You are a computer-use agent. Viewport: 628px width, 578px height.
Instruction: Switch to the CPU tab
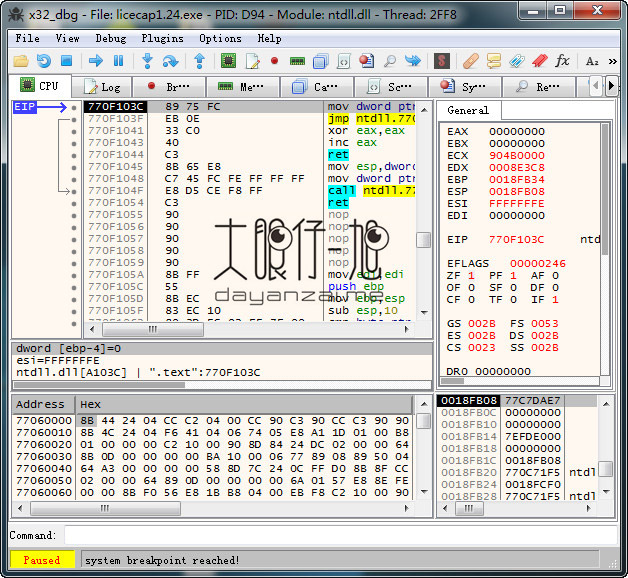(40, 85)
